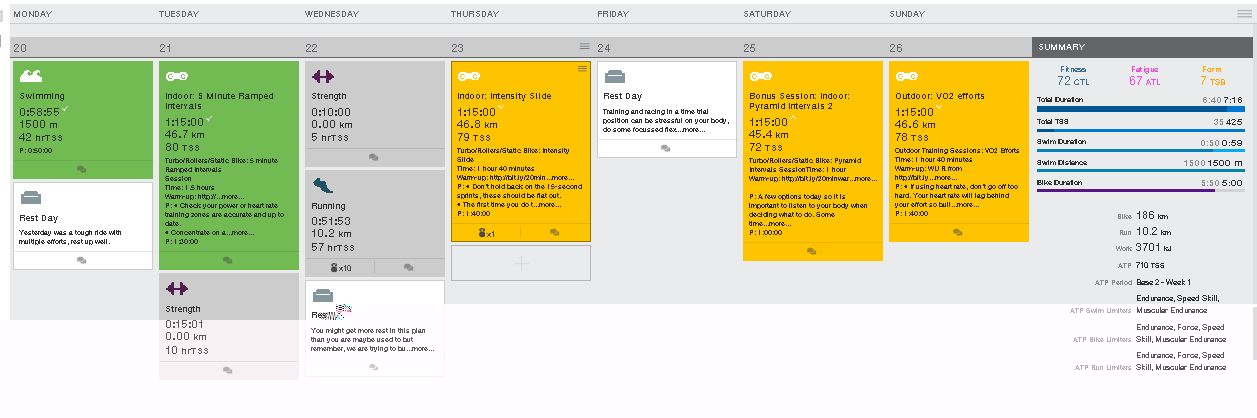Click the dumbbell icon on Wednesday's Strength workout

click(x=323, y=76)
